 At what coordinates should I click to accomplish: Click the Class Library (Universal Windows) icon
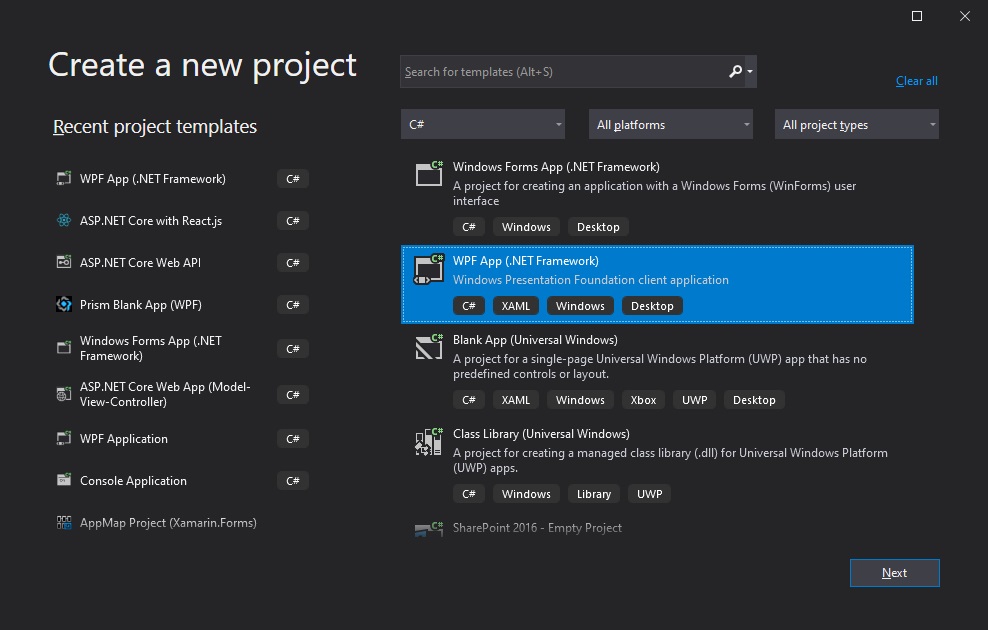[x=429, y=441]
